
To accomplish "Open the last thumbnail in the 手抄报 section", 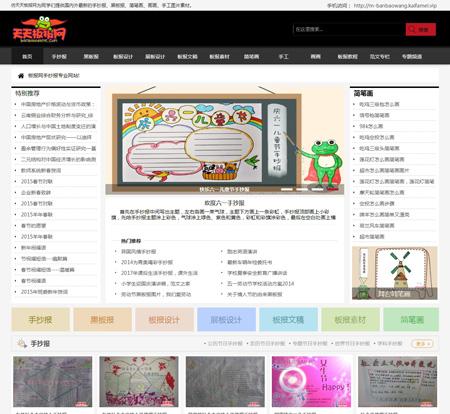I will (397, 382).
